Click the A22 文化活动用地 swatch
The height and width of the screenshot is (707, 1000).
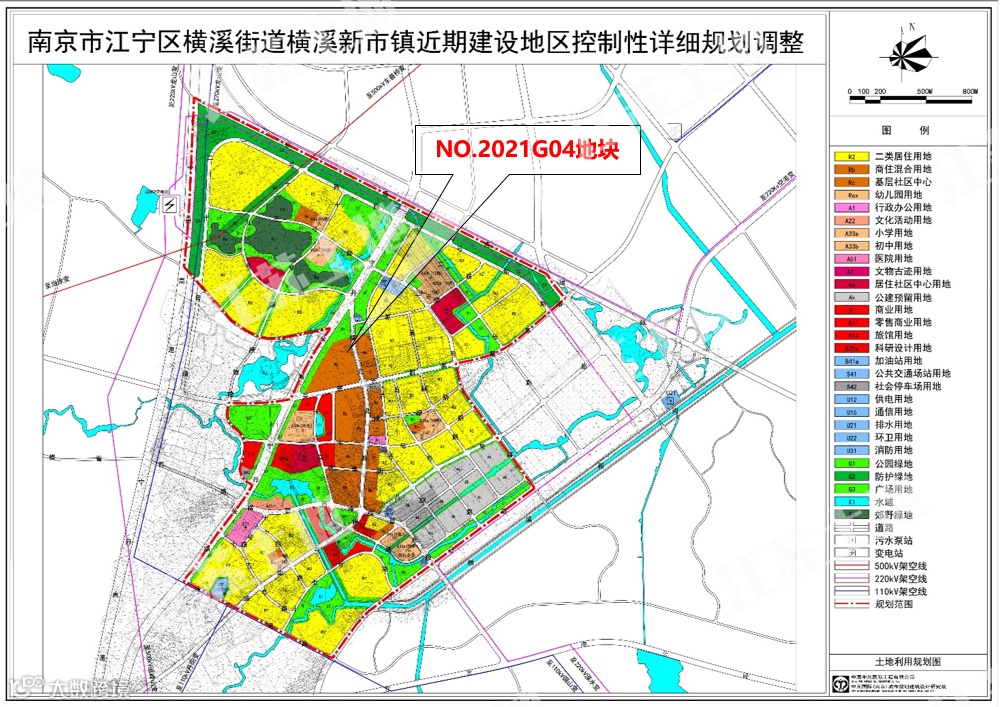[x=851, y=220]
